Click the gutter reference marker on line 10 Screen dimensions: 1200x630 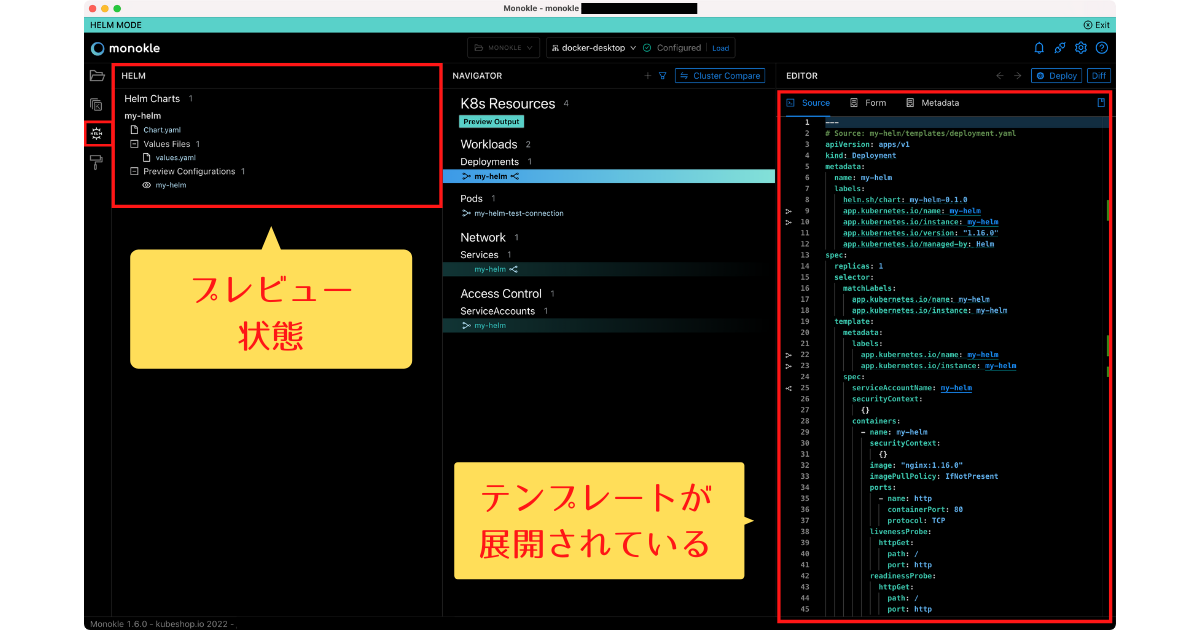point(788,222)
